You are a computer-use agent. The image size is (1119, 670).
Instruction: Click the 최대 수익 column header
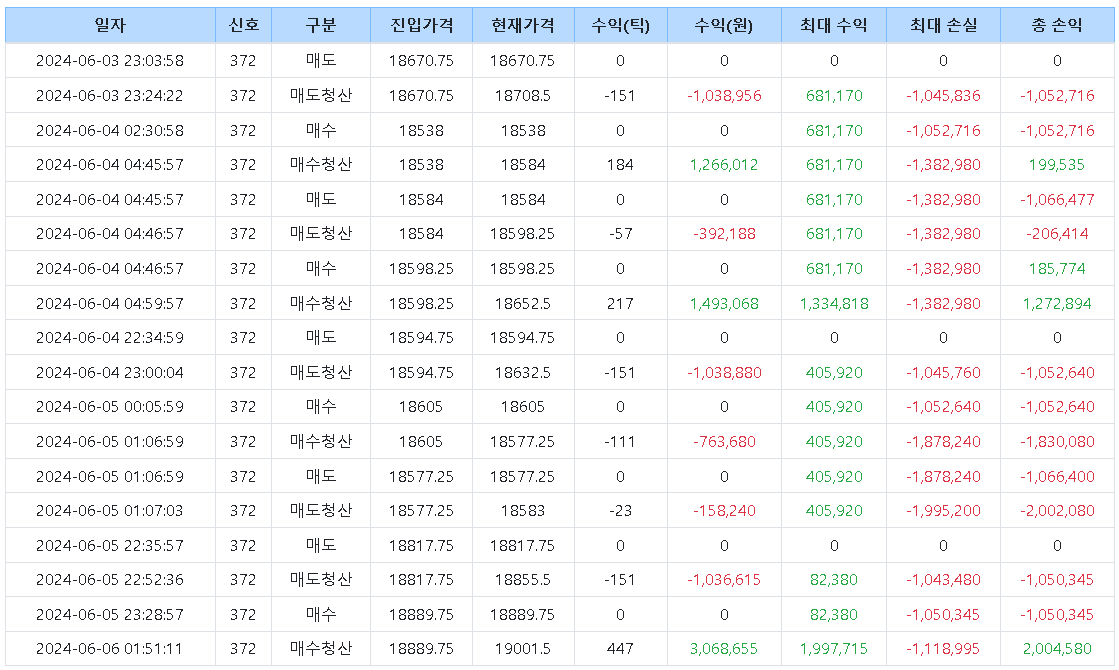(834, 26)
